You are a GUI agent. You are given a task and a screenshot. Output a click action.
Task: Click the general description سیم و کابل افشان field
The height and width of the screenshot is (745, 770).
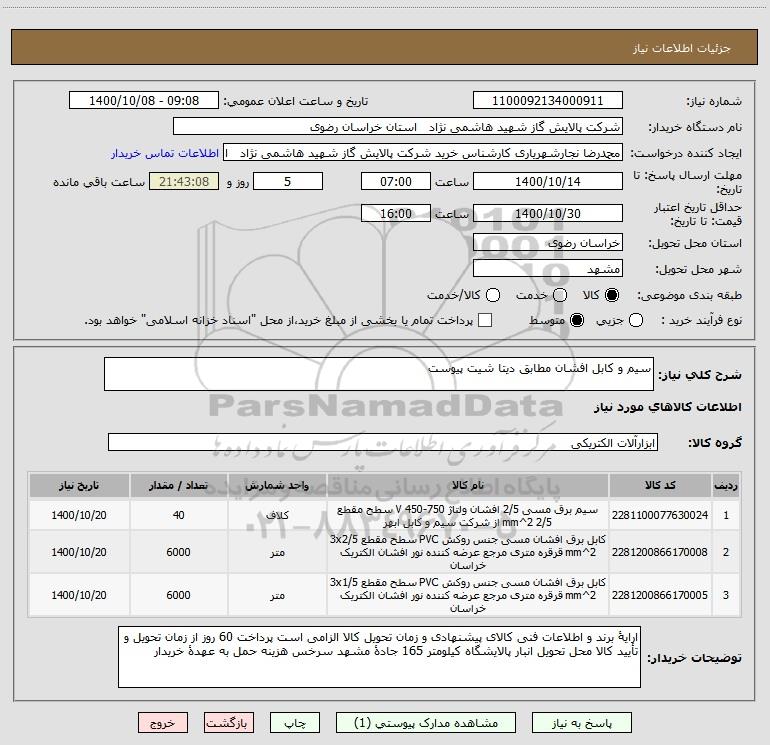tap(379, 374)
